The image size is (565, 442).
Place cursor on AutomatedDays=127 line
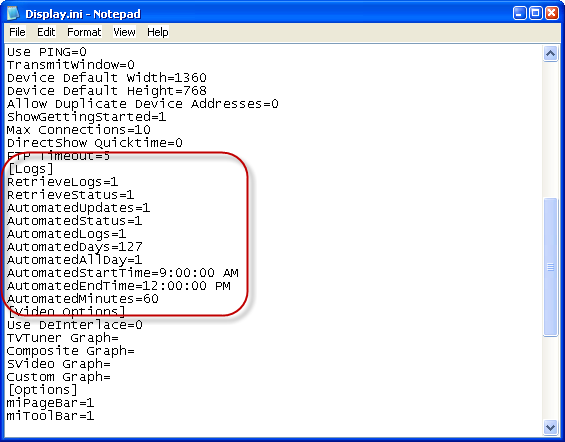click(75, 247)
